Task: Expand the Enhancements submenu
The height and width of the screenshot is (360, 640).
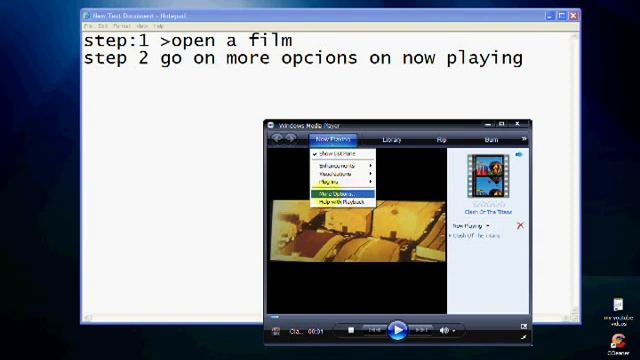Action: 343,166
